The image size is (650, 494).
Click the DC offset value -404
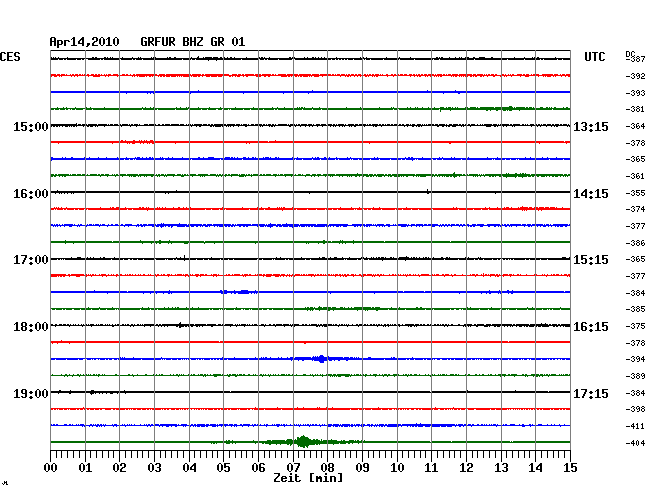[x=635, y=443]
